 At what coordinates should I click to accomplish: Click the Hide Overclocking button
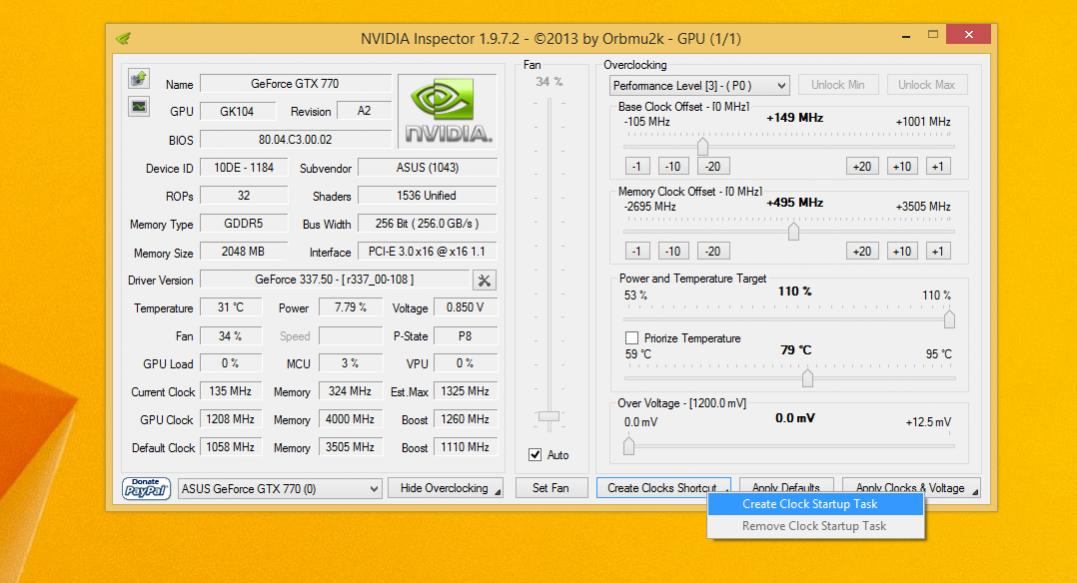pos(445,488)
